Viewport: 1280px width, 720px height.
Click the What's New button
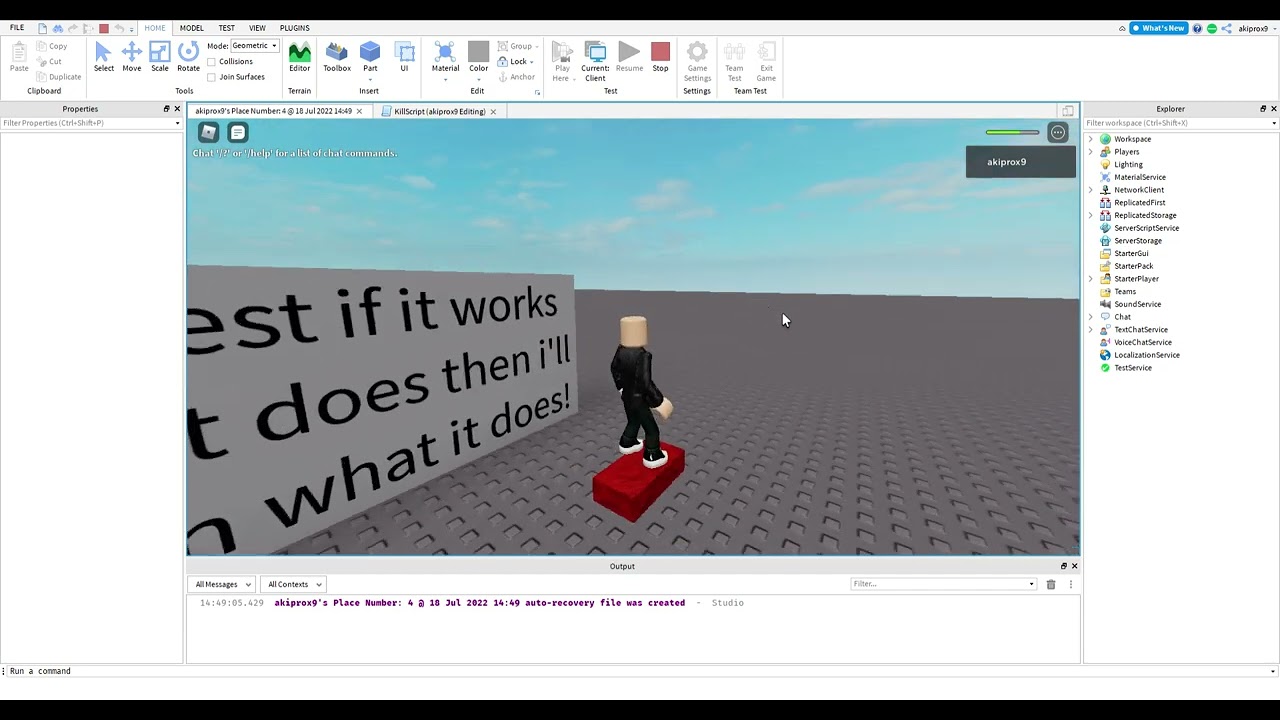coord(1159,29)
